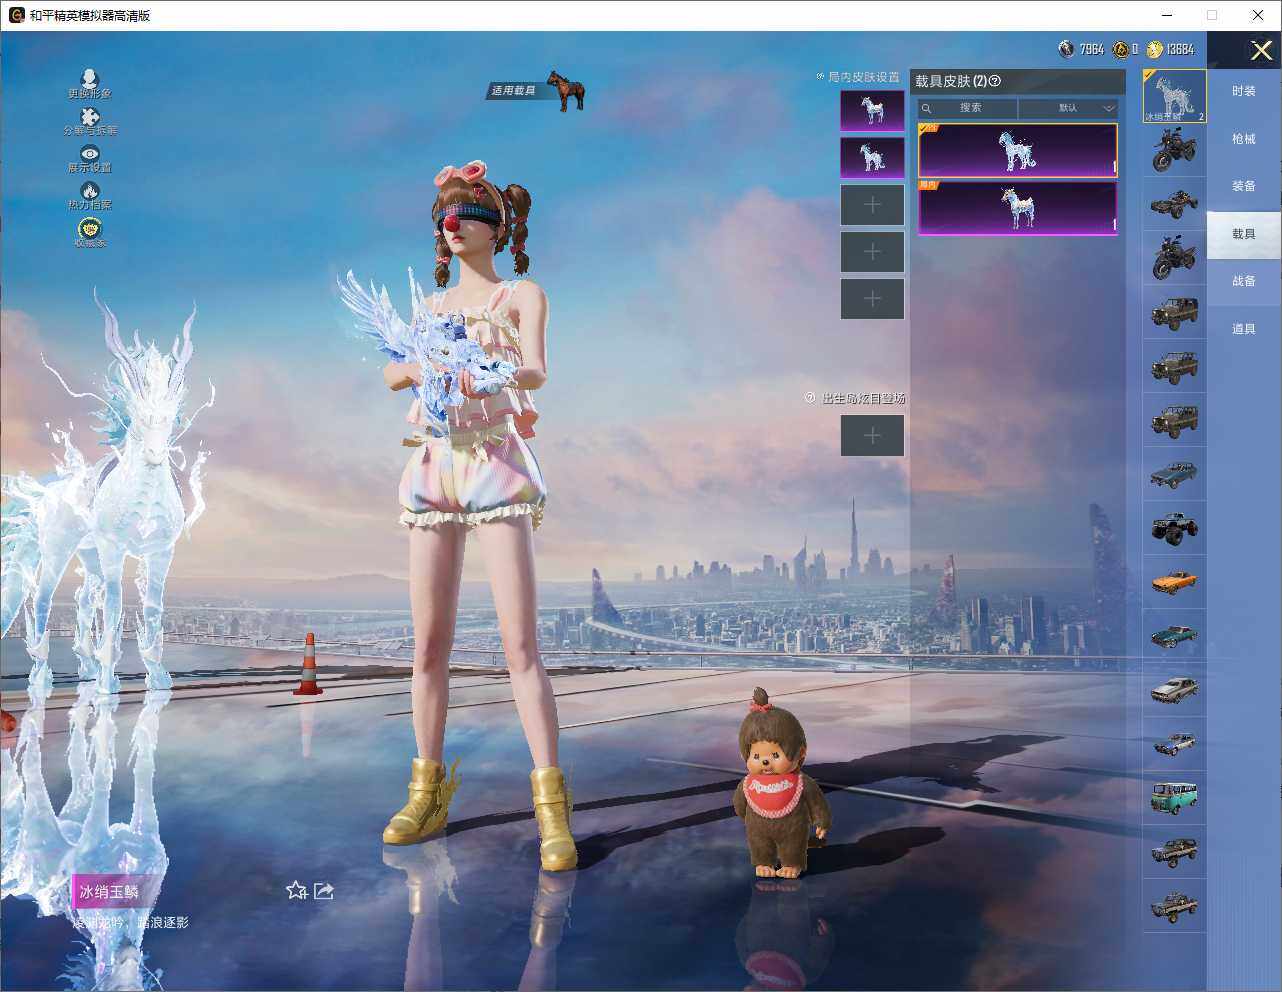Click the 13684 gold amount
The height and width of the screenshot is (992, 1282).
(x=1180, y=49)
